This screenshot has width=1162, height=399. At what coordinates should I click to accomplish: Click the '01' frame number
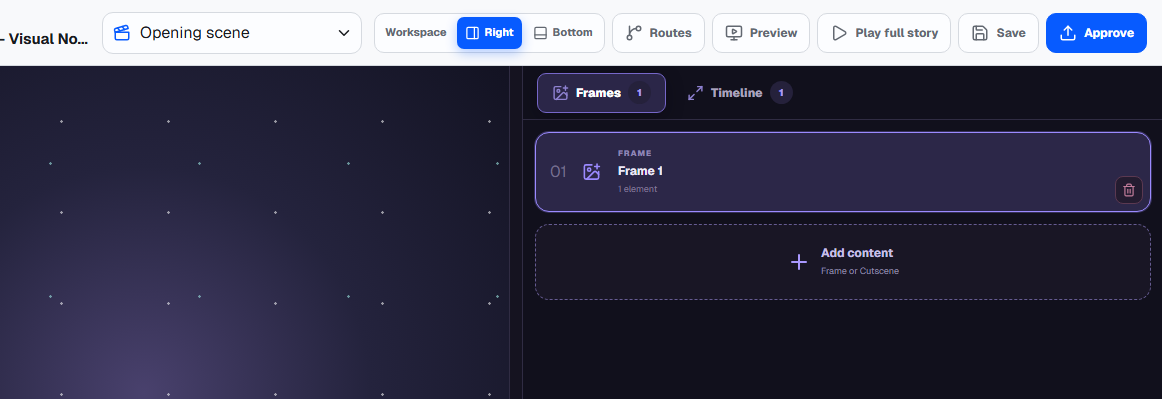tap(558, 172)
